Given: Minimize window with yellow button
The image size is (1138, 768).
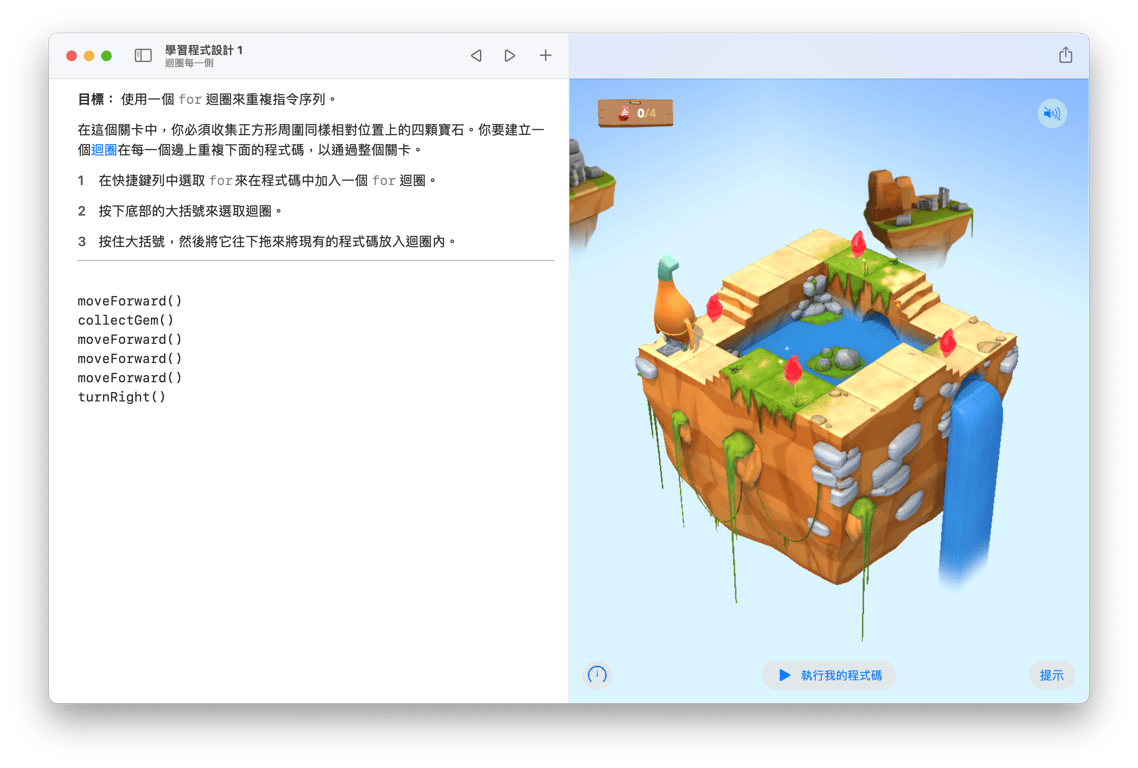Looking at the screenshot, I should coord(89,56).
